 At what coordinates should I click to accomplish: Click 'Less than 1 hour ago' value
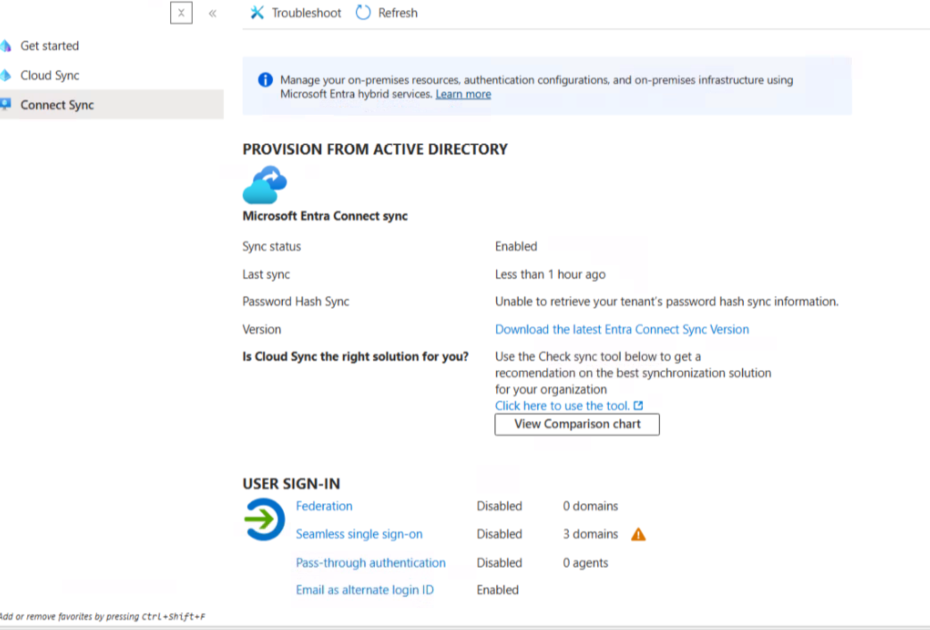point(550,274)
